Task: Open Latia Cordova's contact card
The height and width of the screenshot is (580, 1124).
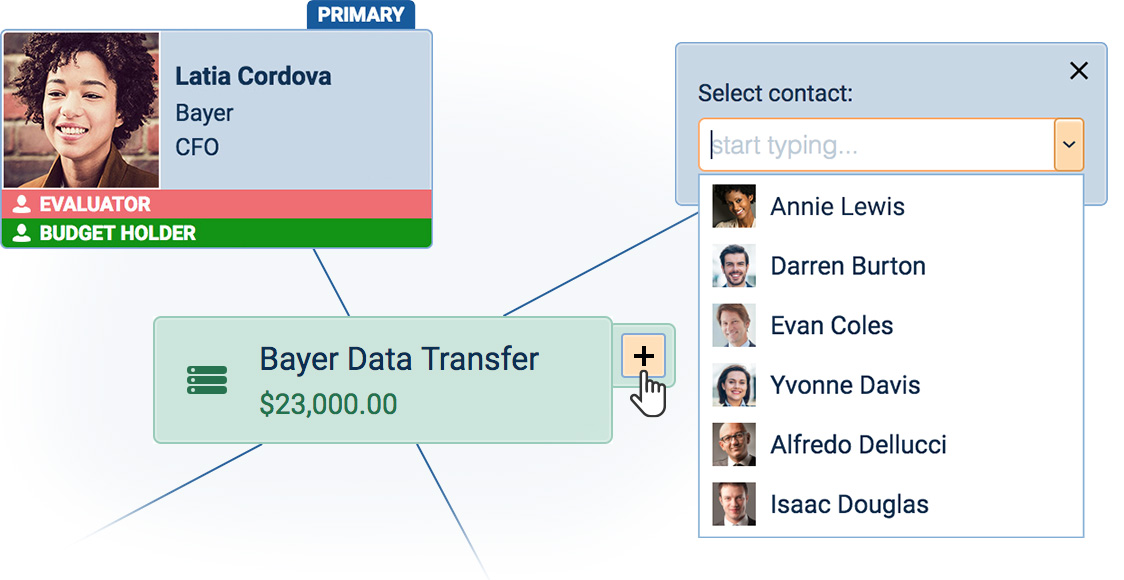Action: [x=252, y=75]
